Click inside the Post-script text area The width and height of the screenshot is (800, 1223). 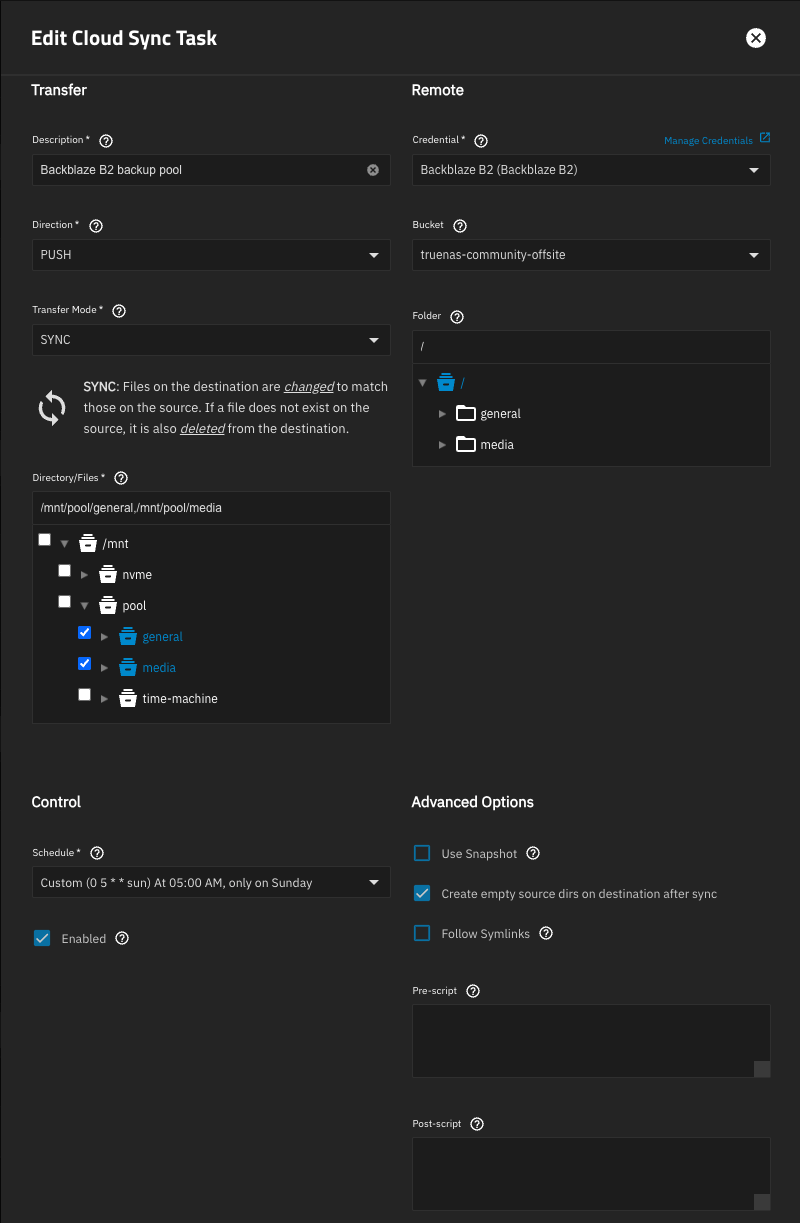[x=590, y=1173]
